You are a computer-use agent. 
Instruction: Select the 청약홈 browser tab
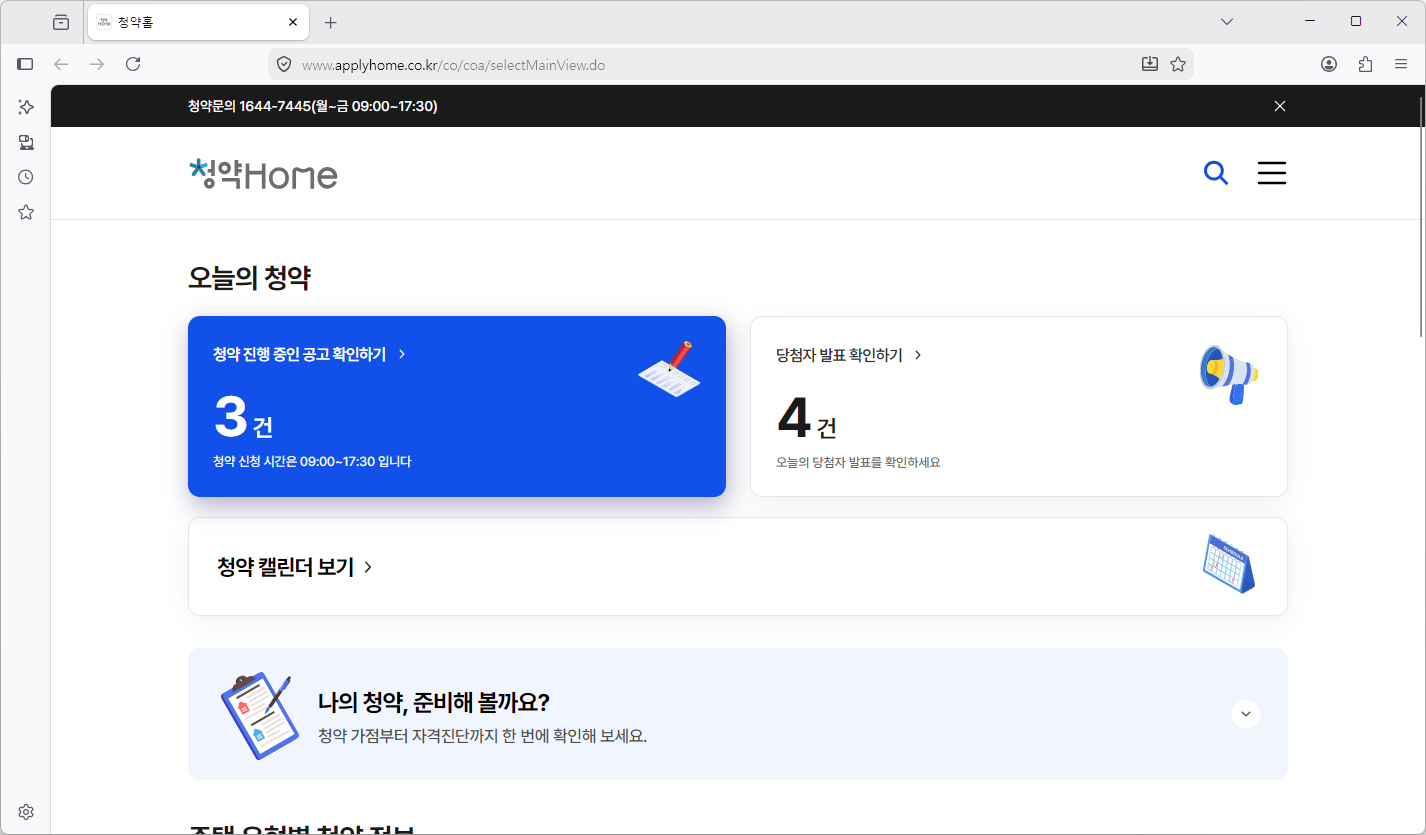point(198,22)
